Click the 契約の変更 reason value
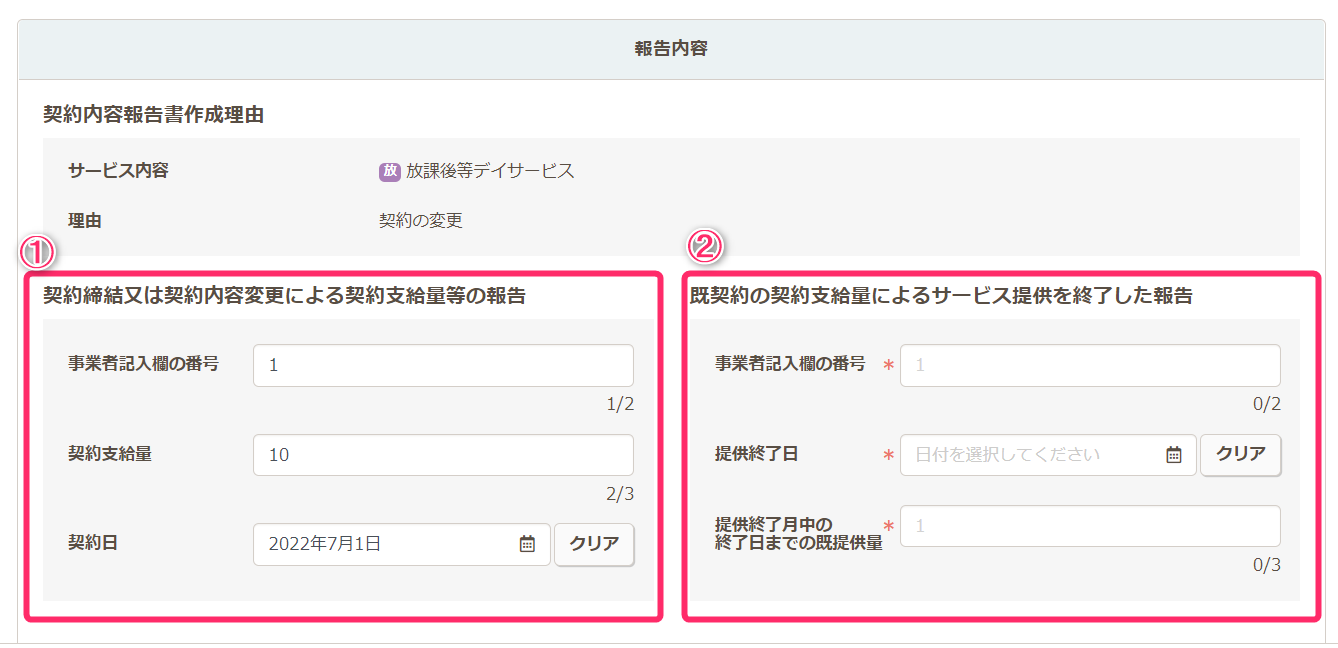The image size is (1338, 648). (x=420, y=220)
